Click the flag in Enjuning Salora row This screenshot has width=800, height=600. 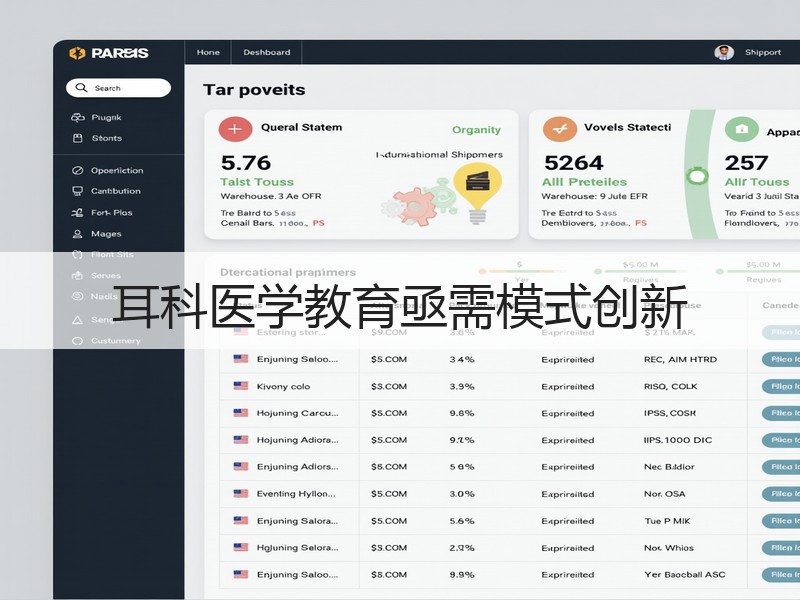tap(241, 520)
